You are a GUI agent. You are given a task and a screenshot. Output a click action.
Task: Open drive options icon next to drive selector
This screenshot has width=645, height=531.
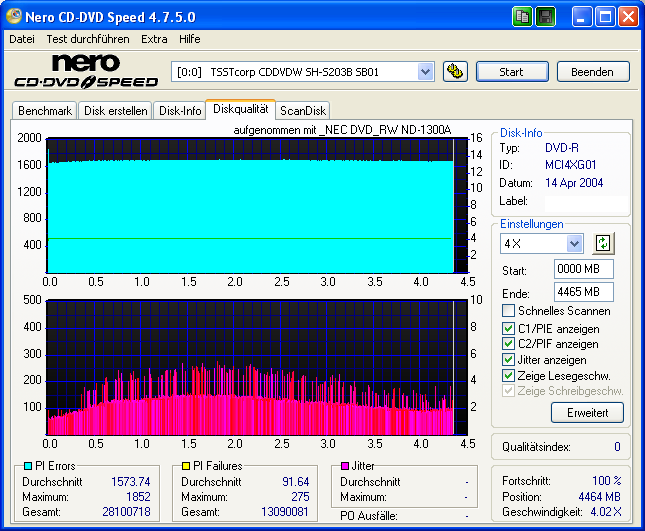pos(455,72)
